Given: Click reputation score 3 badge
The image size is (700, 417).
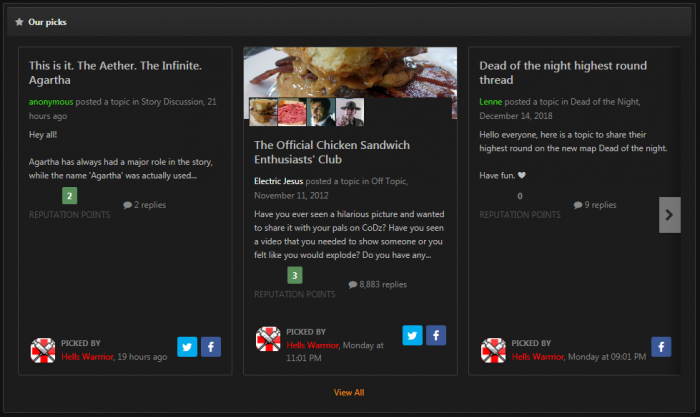Looking at the screenshot, I should [x=294, y=275].
